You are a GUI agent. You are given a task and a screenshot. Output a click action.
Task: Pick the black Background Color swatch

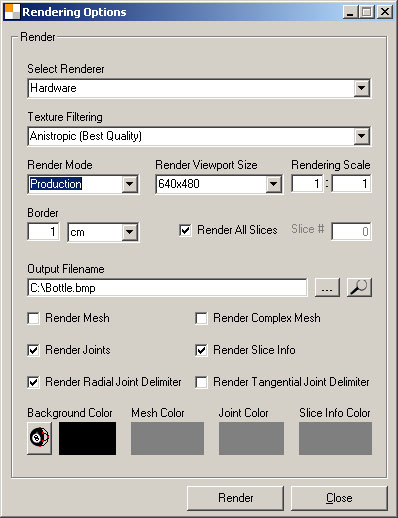pyautogui.click(x=87, y=438)
